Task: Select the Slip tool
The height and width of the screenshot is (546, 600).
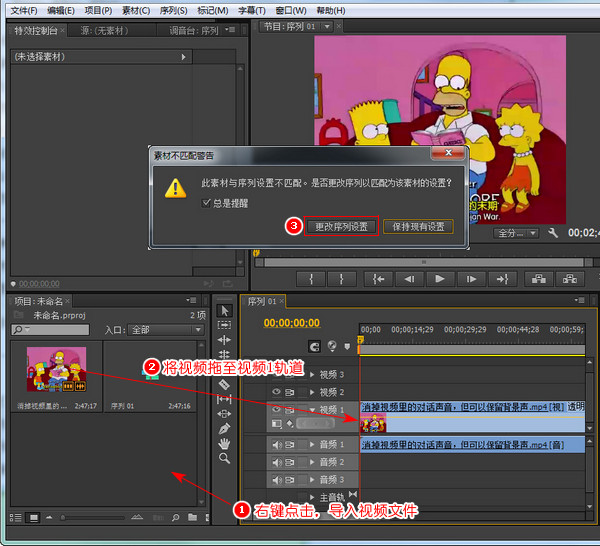Action: (x=224, y=399)
